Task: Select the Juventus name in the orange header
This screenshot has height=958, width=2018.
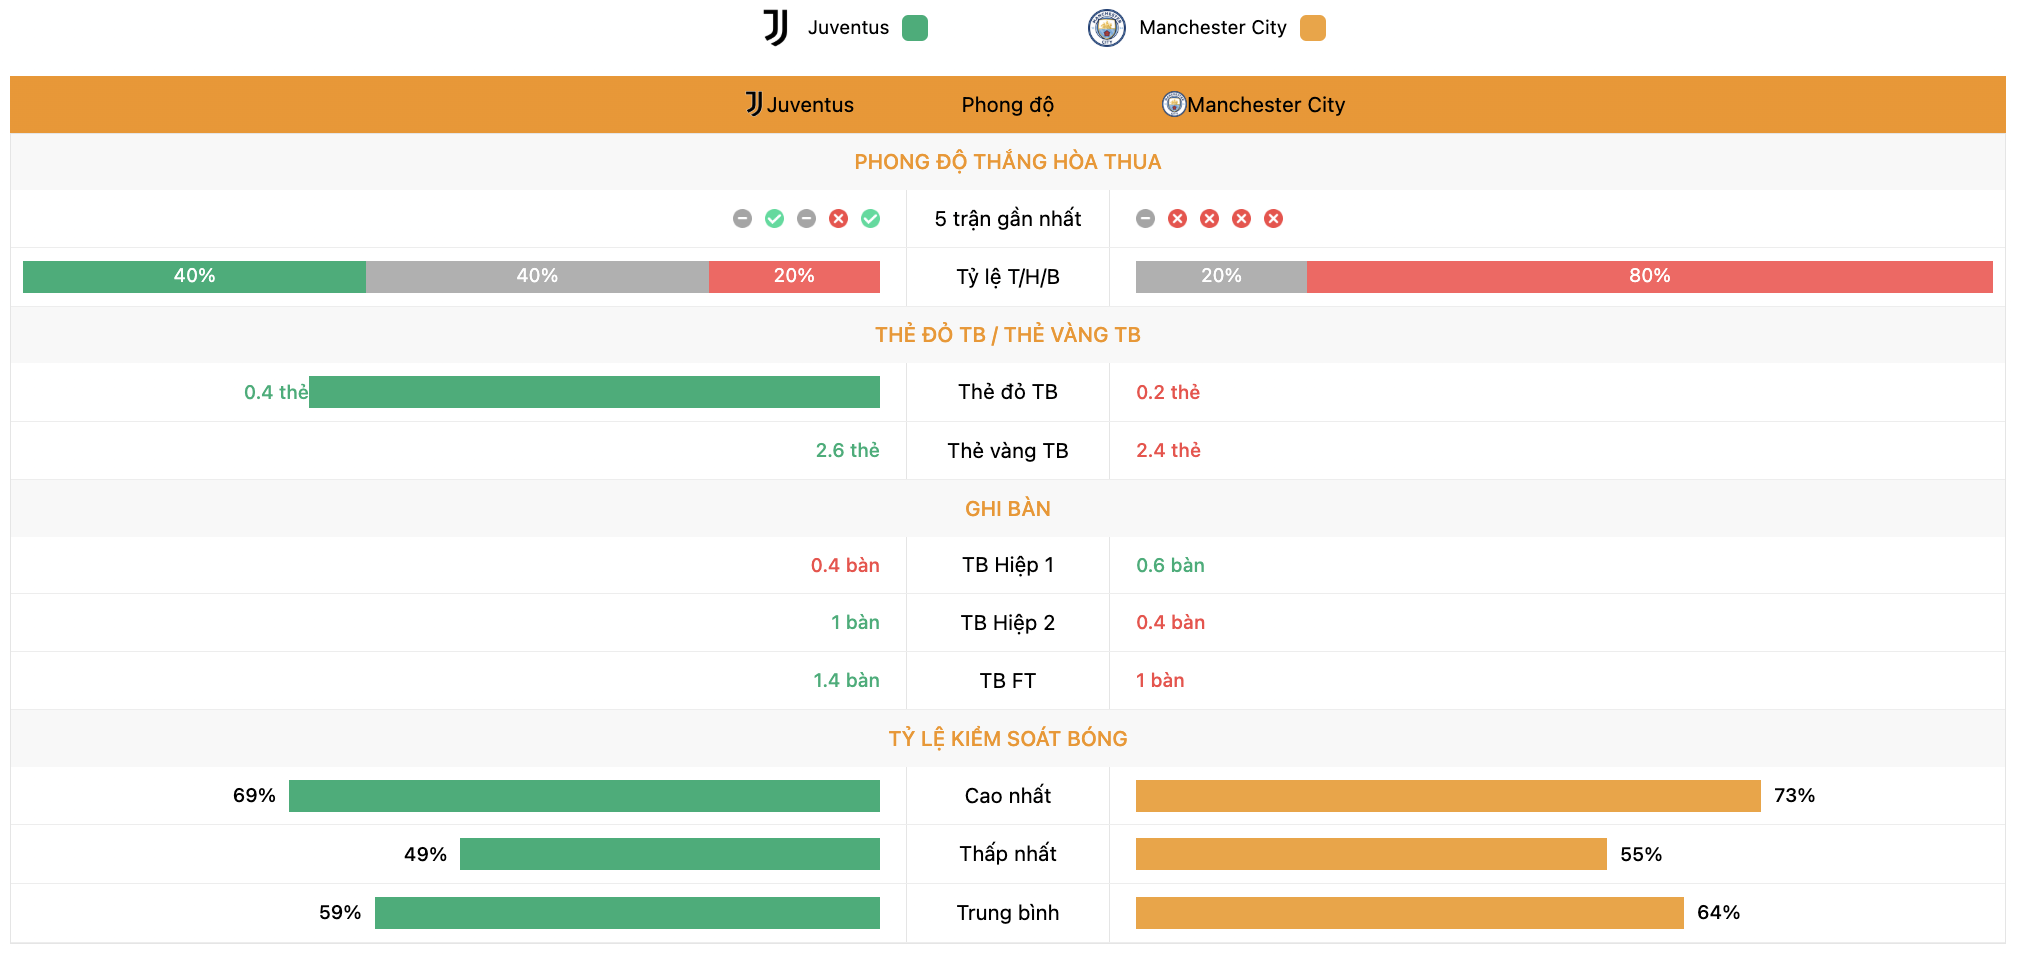Action: 810,105
